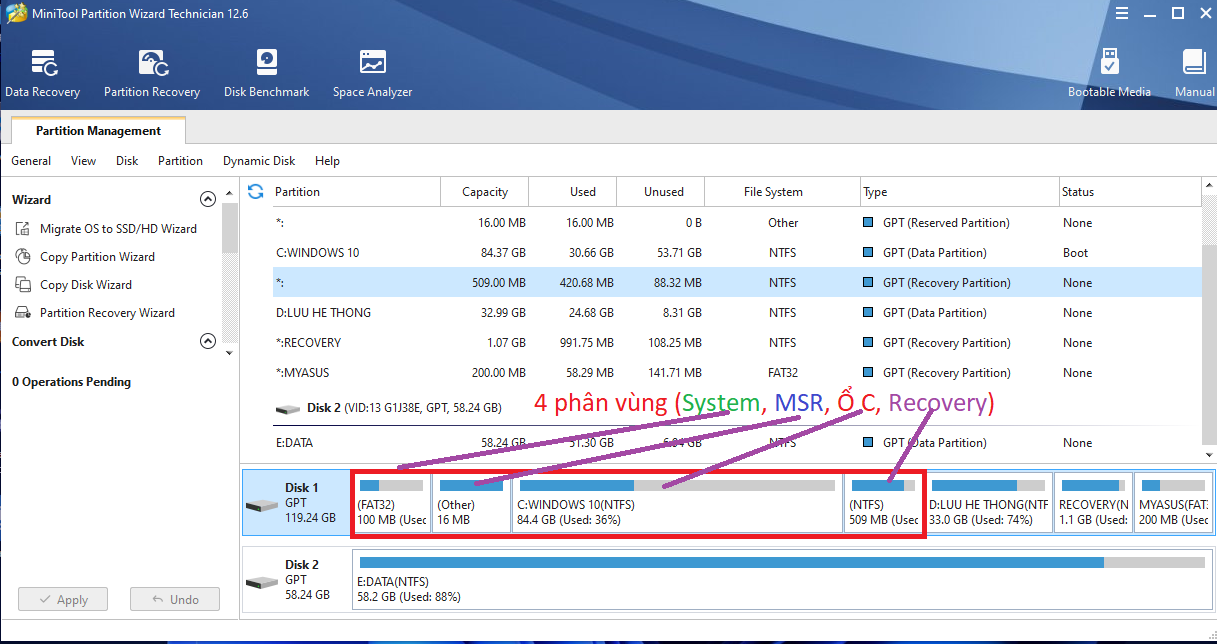Open Disk Benchmark
This screenshot has width=1217, height=644.
click(x=266, y=74)
